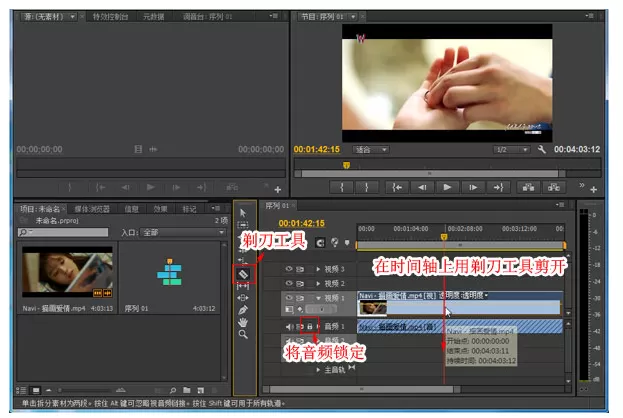This screenshot has height=418, width=623.
Task: Switch to the 媒体浏览器 tab
Action: pyautogui.click(x=92, y=209)
